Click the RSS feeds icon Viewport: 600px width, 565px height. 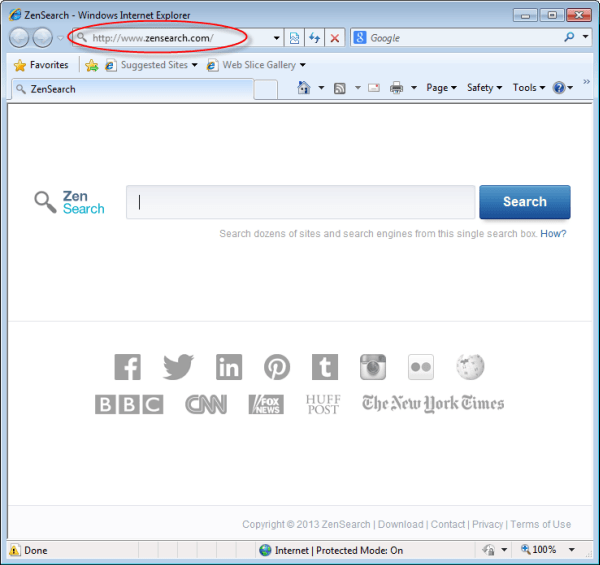coord(340,88)
